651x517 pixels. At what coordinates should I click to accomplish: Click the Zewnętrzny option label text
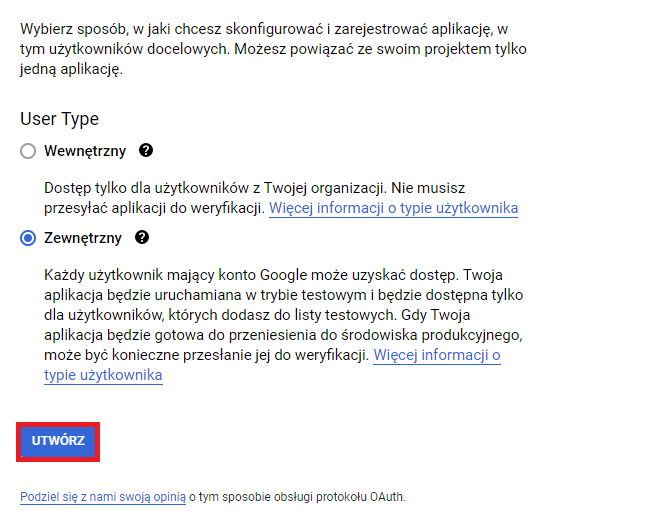[83, 238]
